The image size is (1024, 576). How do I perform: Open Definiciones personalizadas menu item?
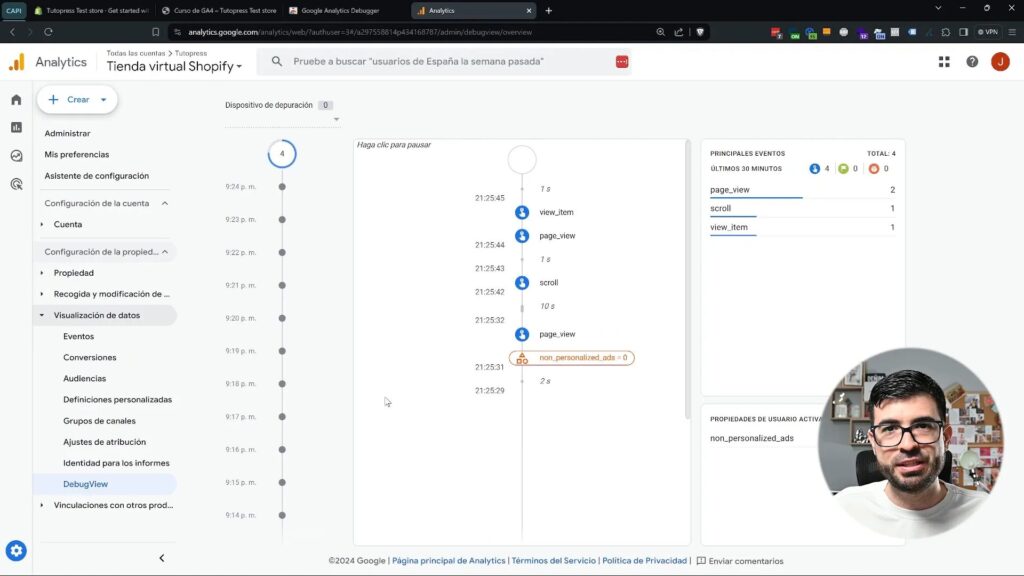point(118,400)
